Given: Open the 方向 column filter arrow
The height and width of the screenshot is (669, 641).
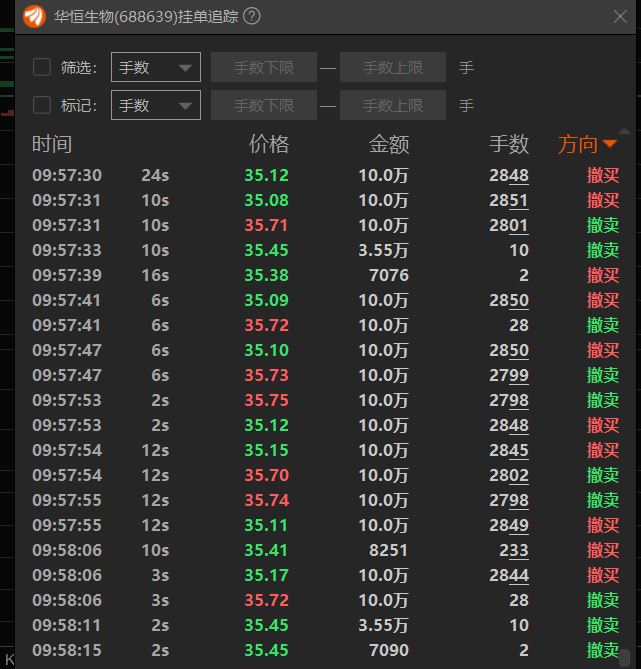Looking at the screenshot, I should click(610, 144).
